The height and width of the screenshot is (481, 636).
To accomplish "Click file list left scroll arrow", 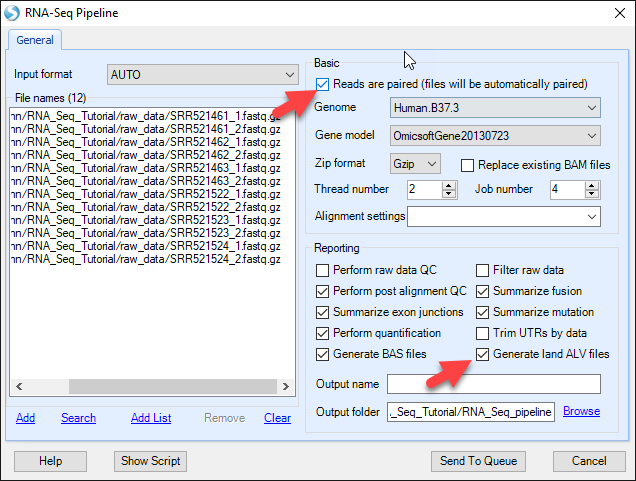I will tap(19, 386).
